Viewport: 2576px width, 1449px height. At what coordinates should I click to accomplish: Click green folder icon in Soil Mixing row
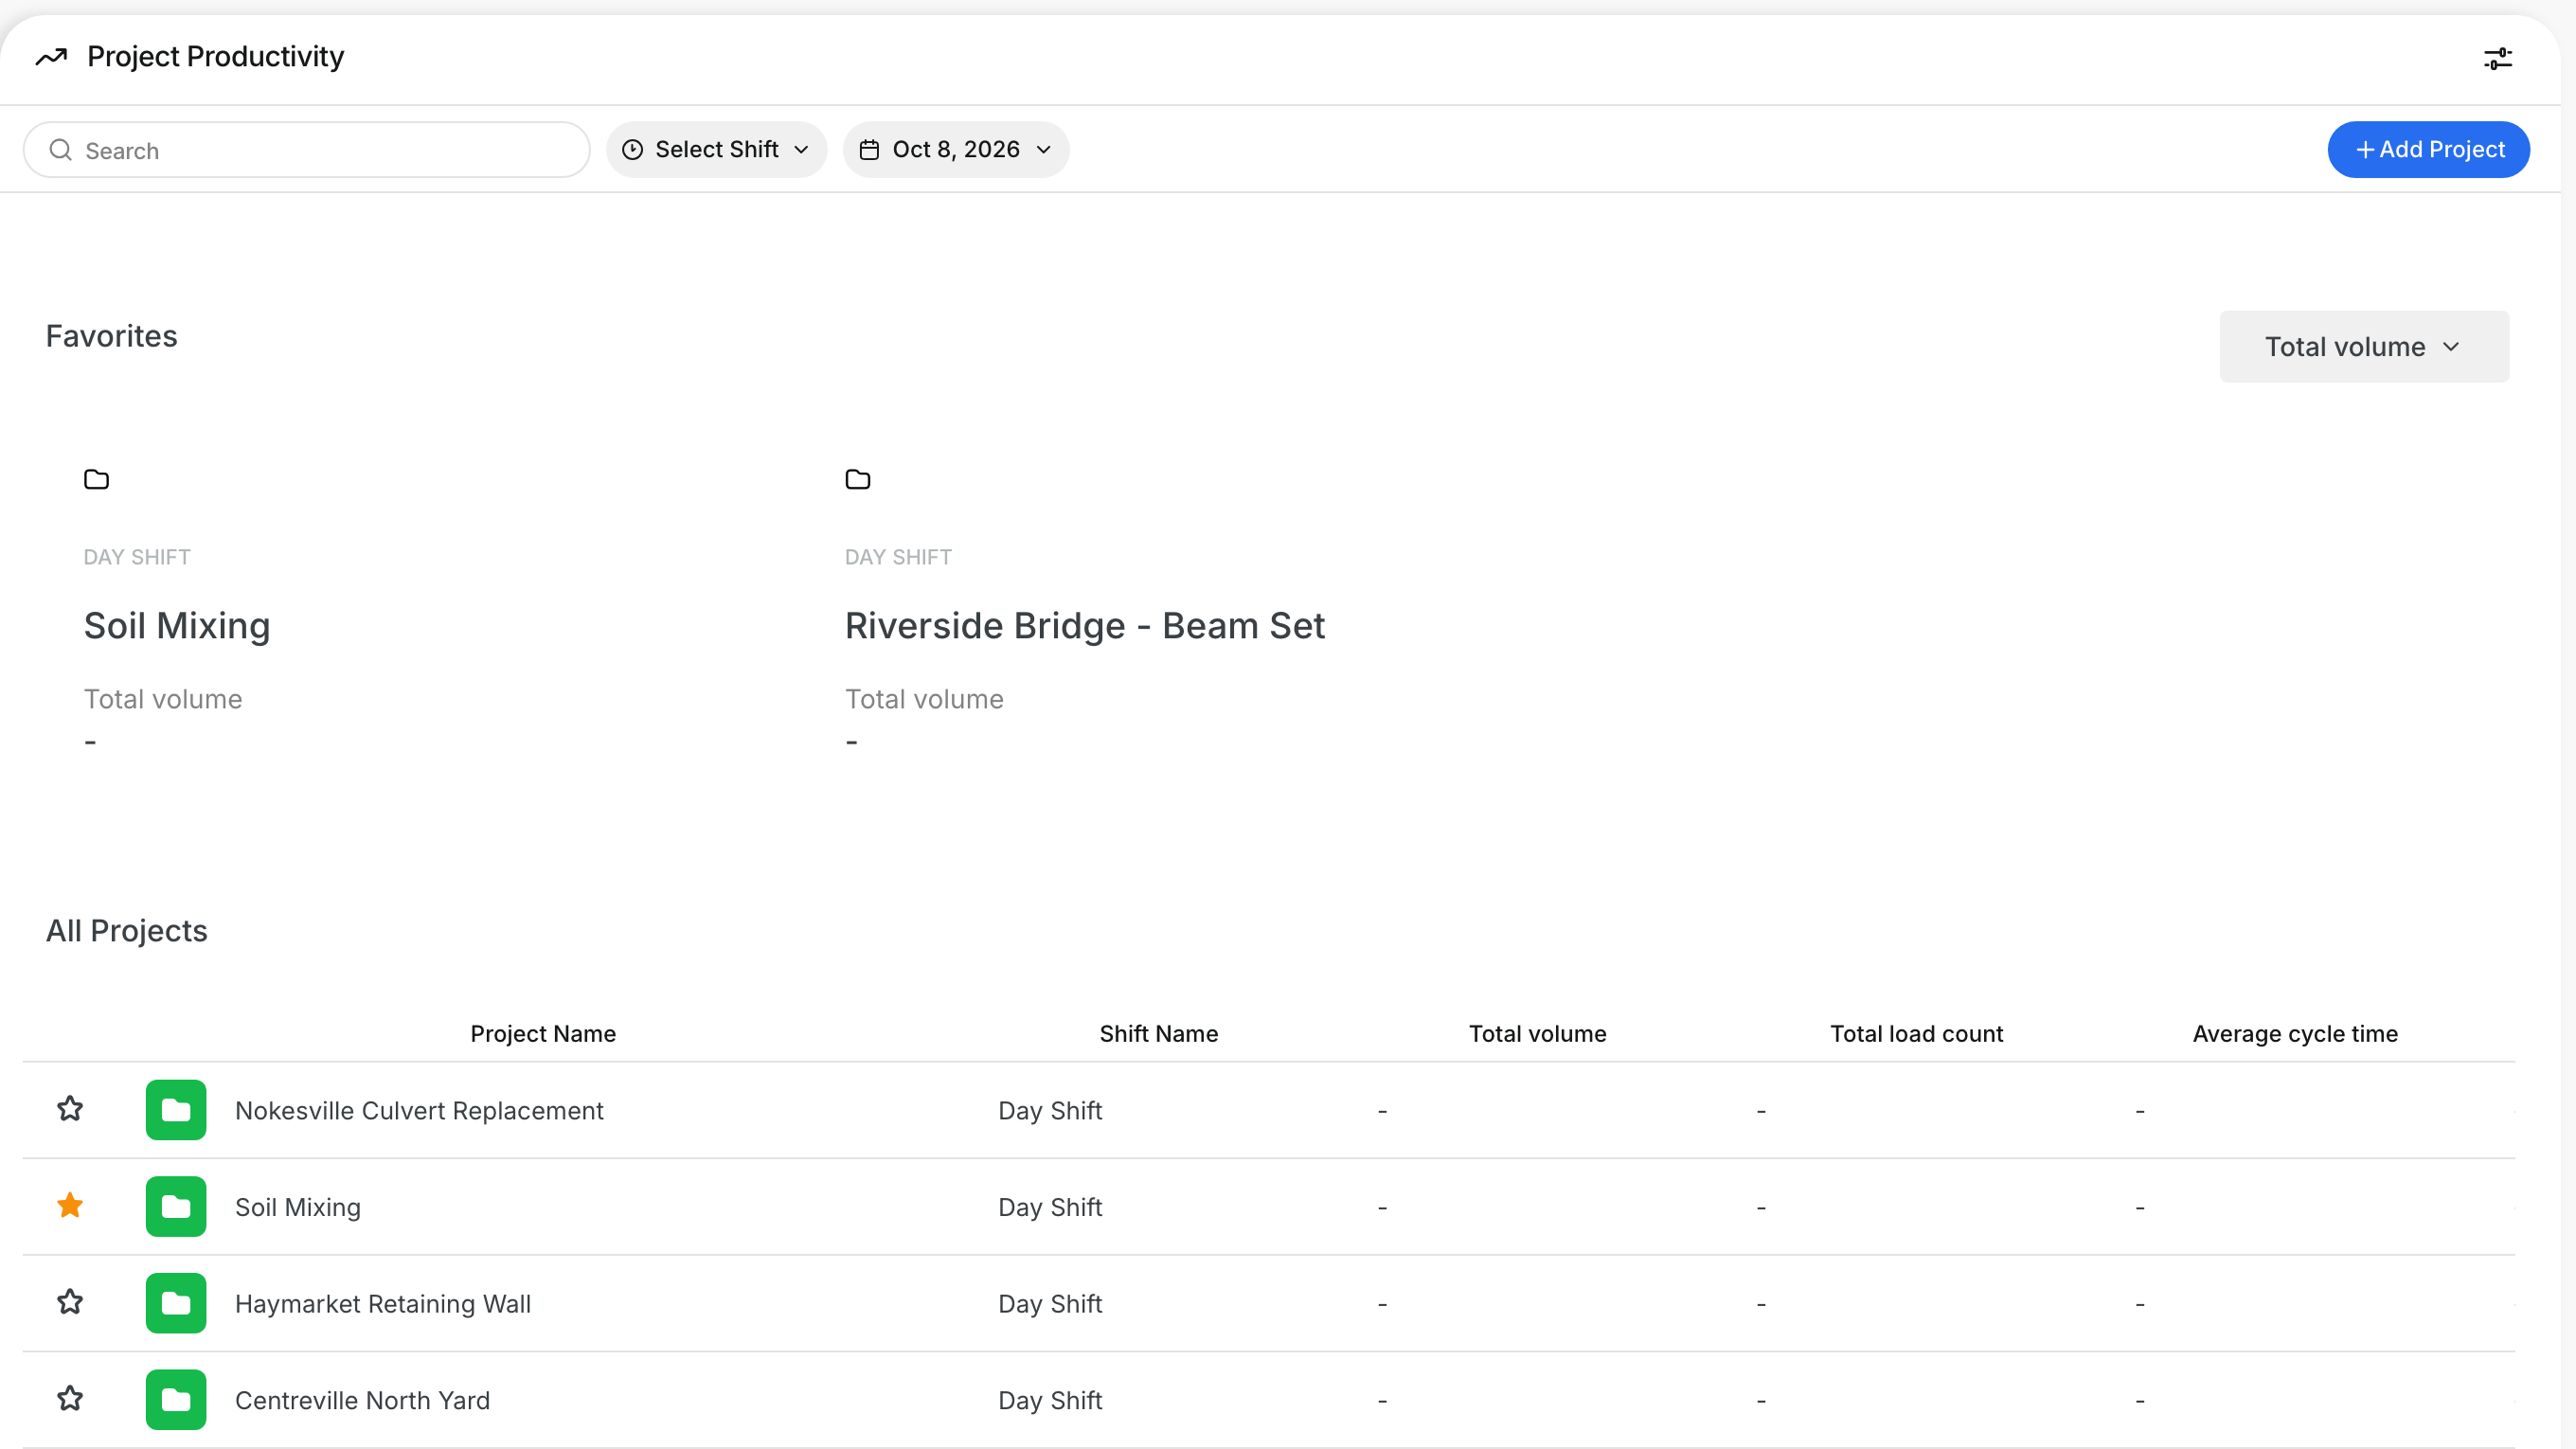pos(176,1207)
